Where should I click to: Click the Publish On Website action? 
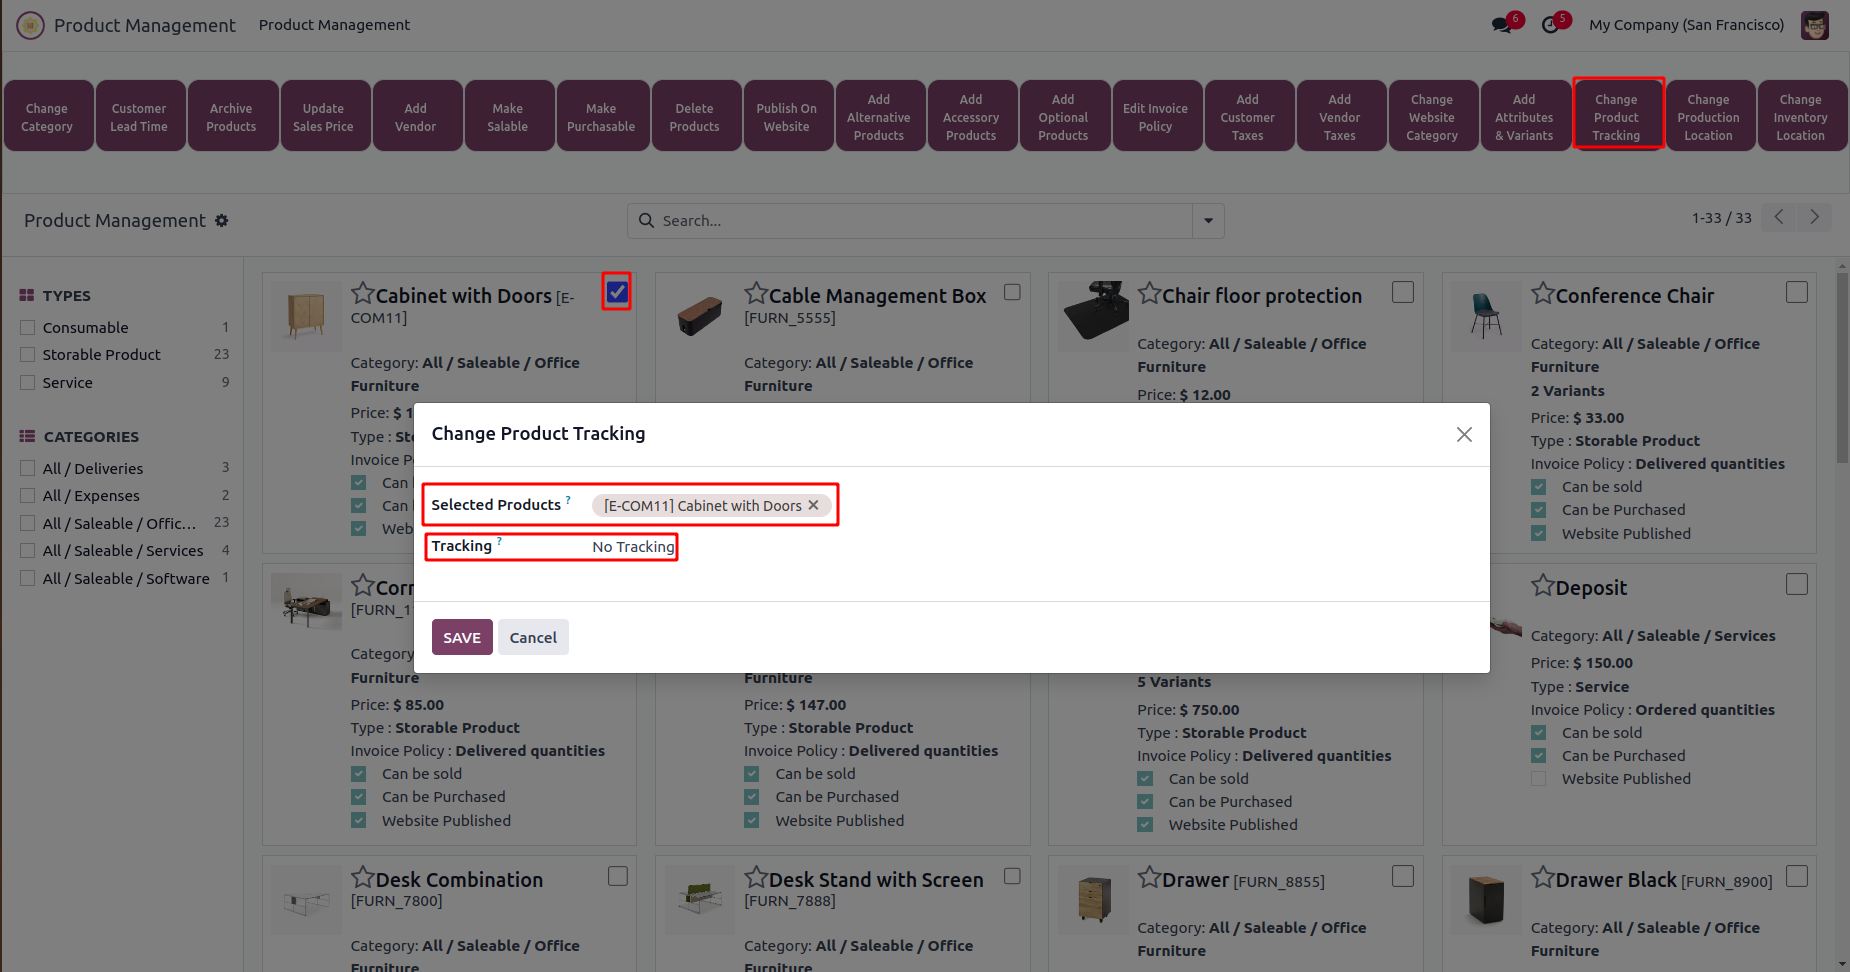click(787, 117)
